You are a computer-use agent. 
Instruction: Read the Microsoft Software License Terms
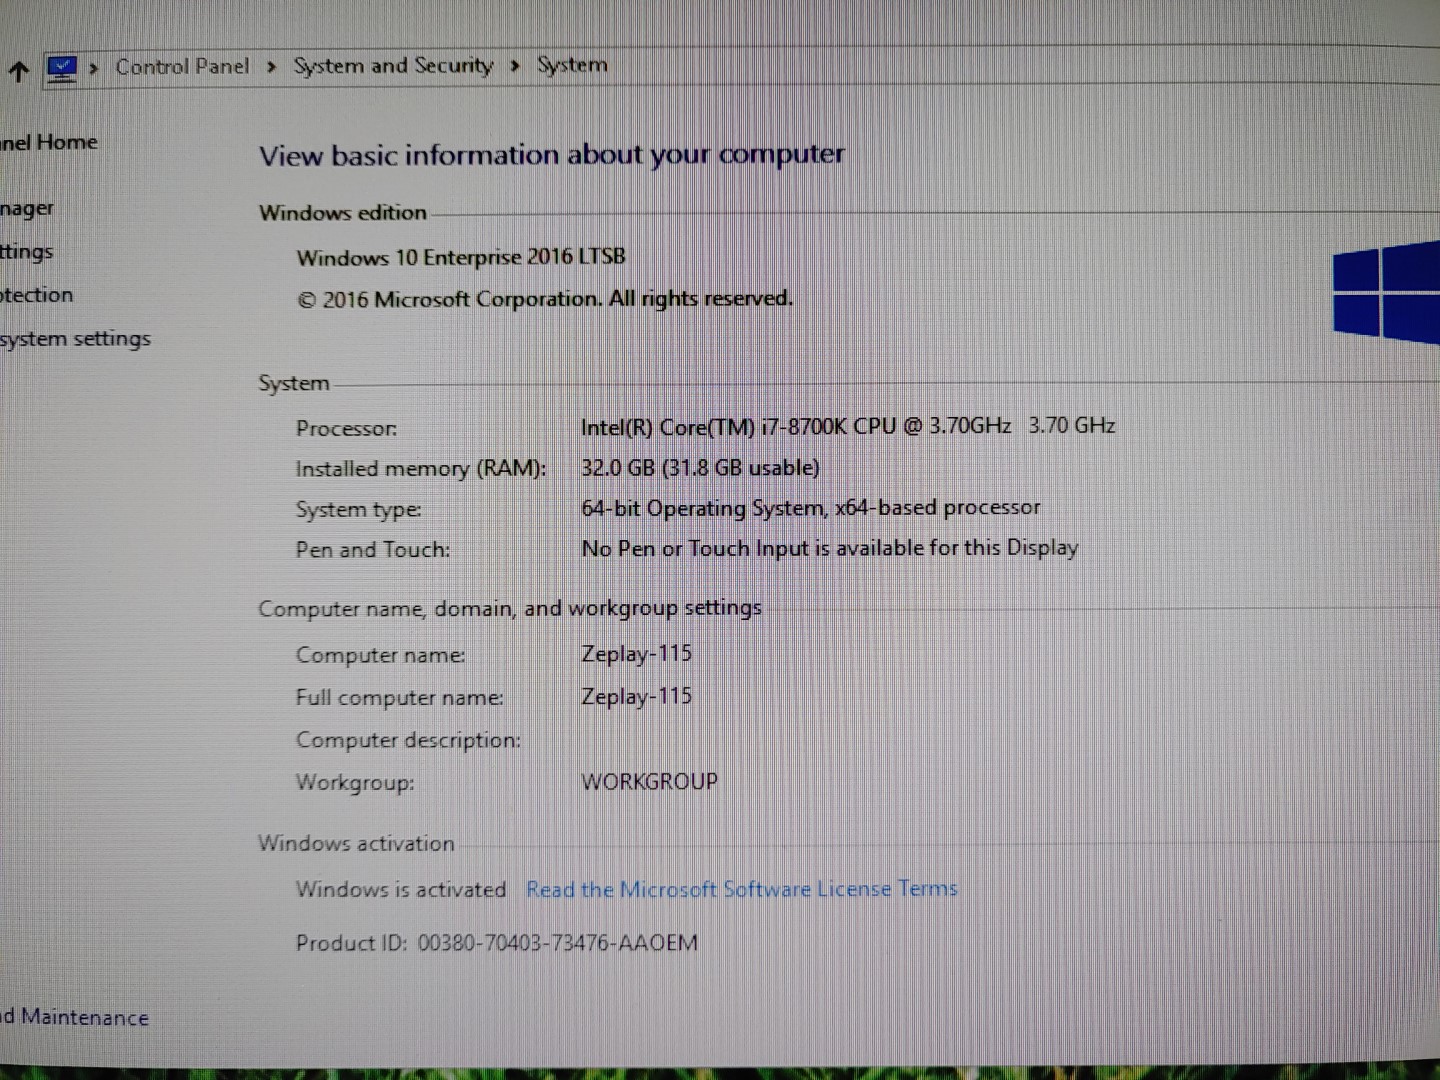tap(741, 889)
